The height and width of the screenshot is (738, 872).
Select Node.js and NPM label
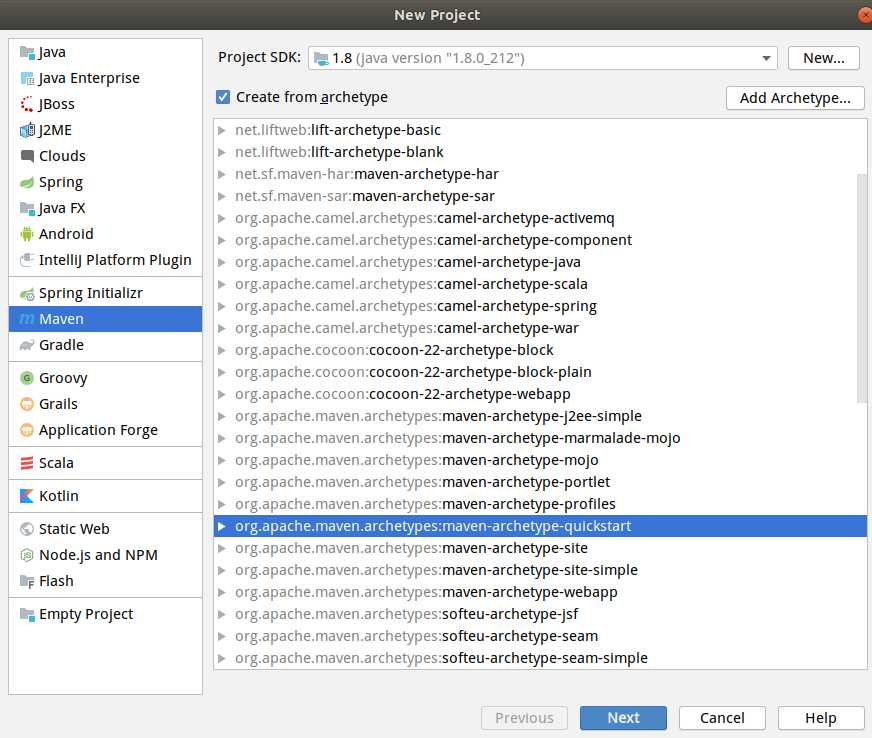pos(98,555)
